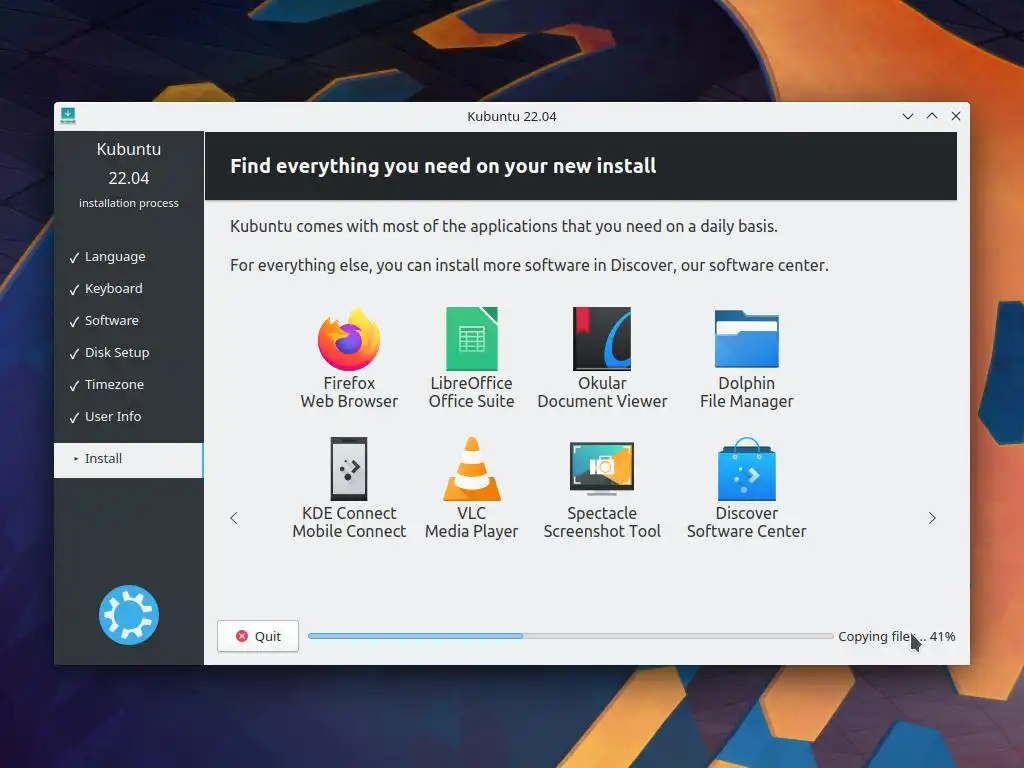
Task: Click the KDE Connect phone icon
Action: pos(349,469)
